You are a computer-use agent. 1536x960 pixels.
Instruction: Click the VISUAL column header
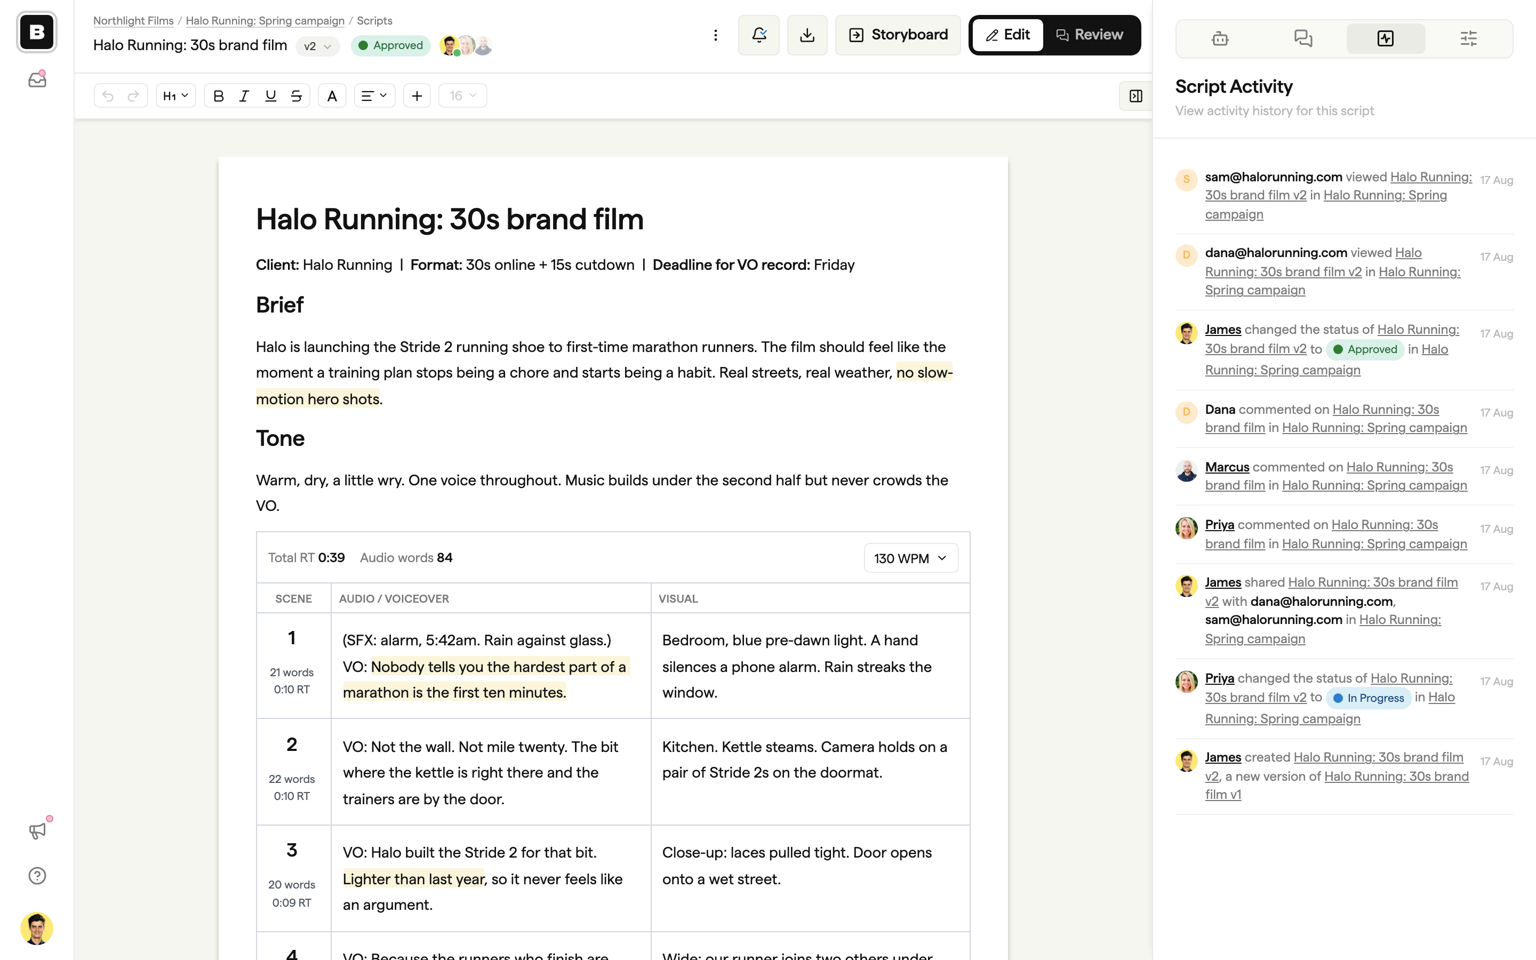(x=678, y=599)
